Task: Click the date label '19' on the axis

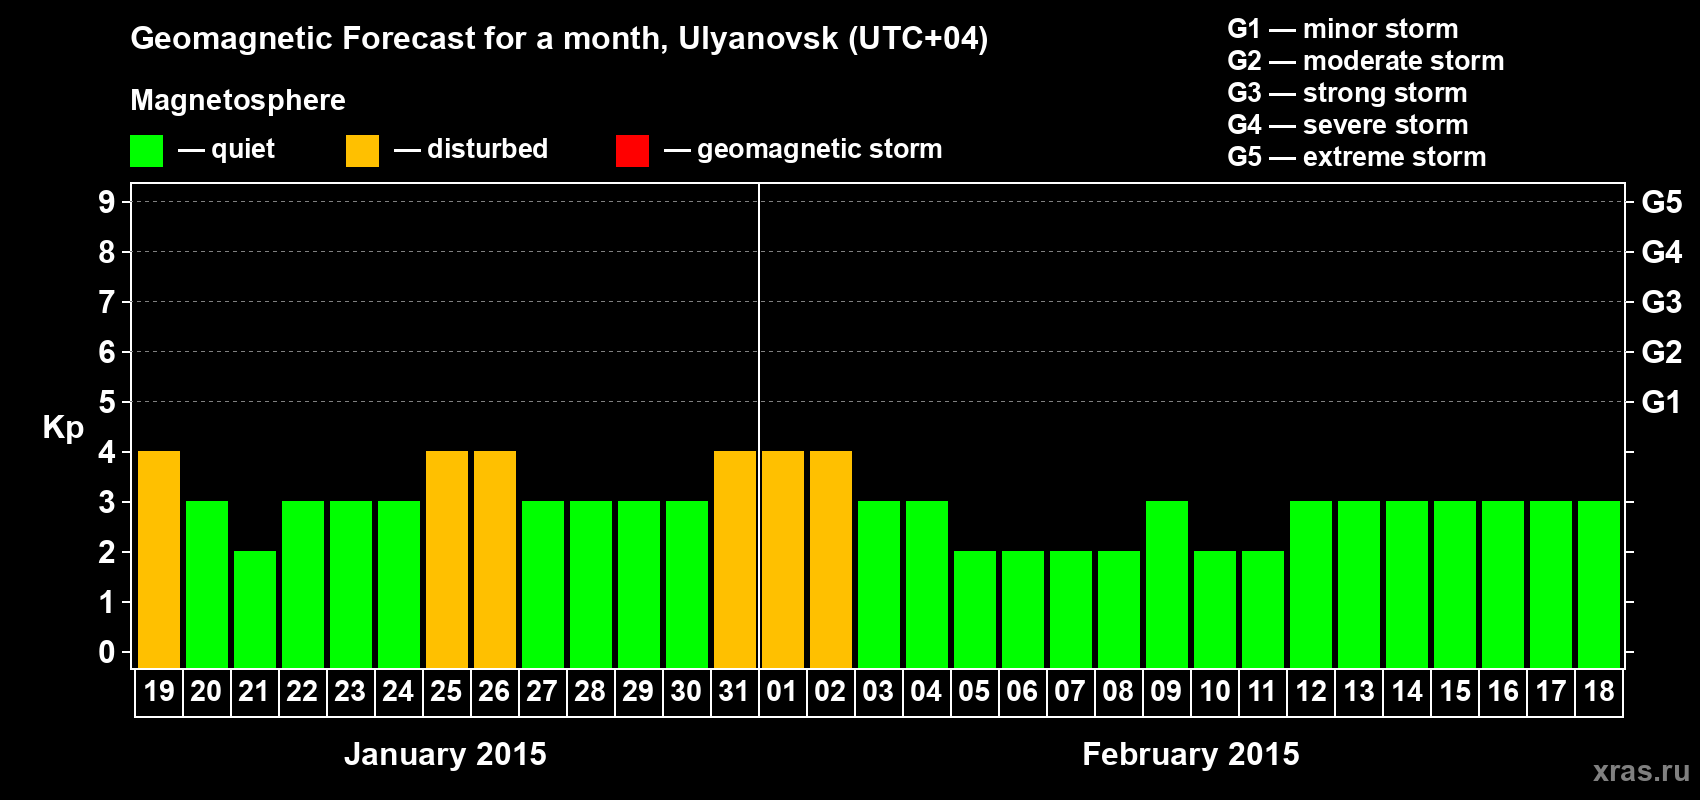Action: pyautogui.click(x=159, y=692)
